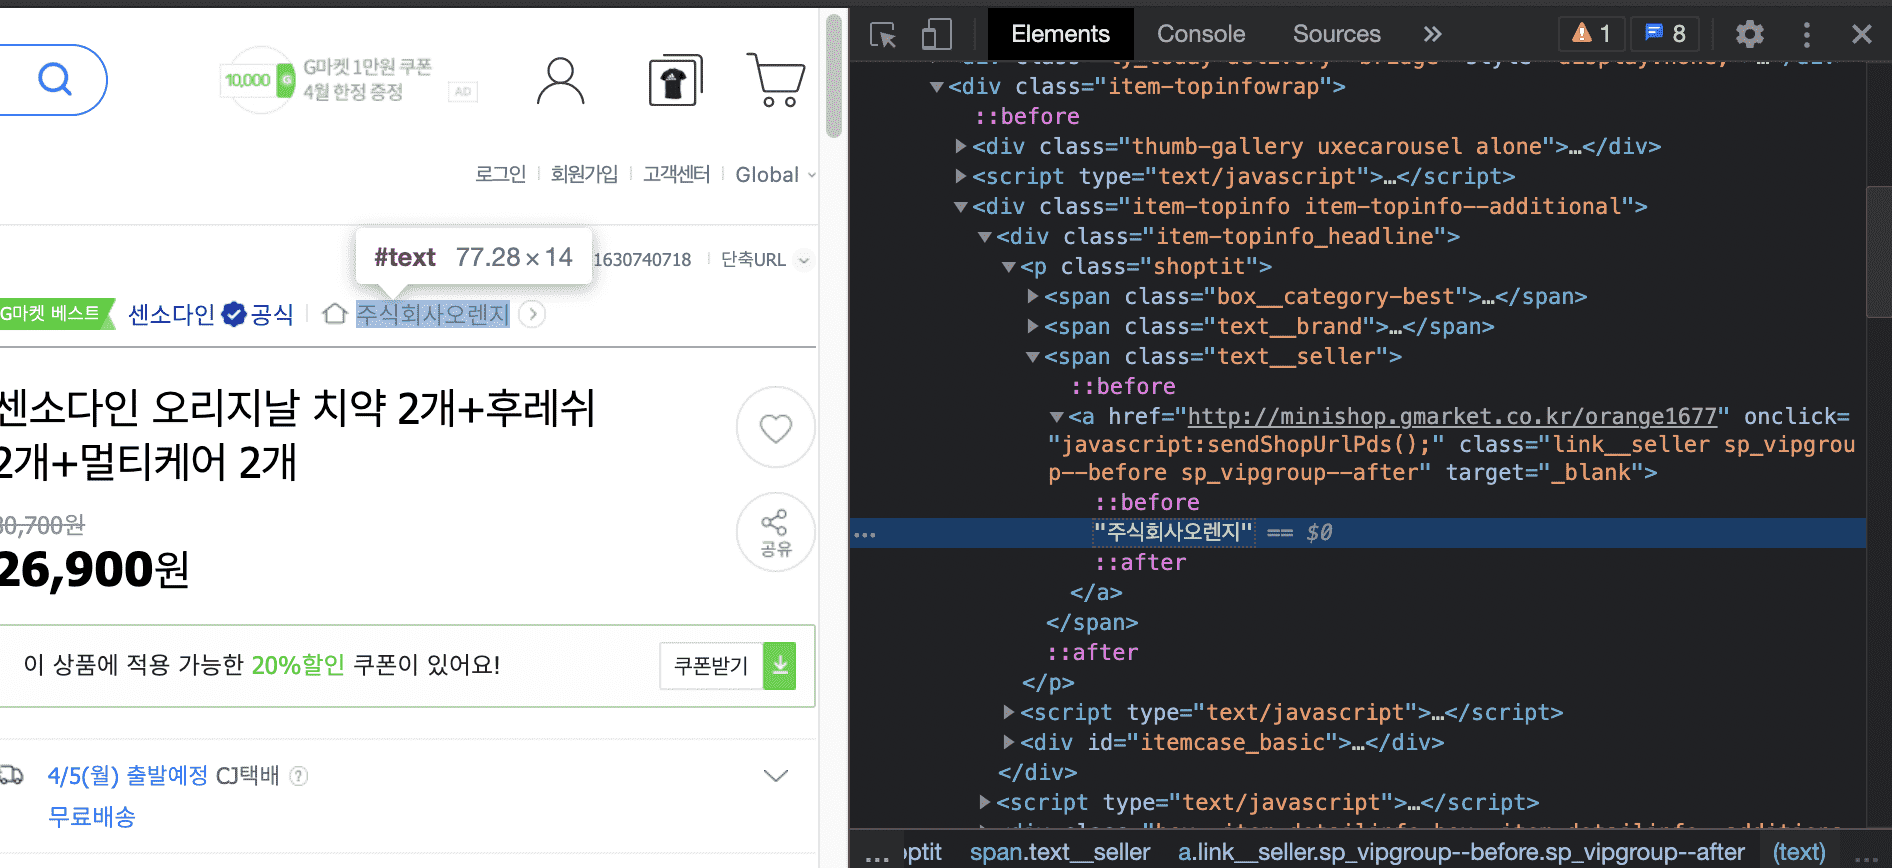Open the user account icon
This screenshot has width=1892, height=868.
pos(560,81)
